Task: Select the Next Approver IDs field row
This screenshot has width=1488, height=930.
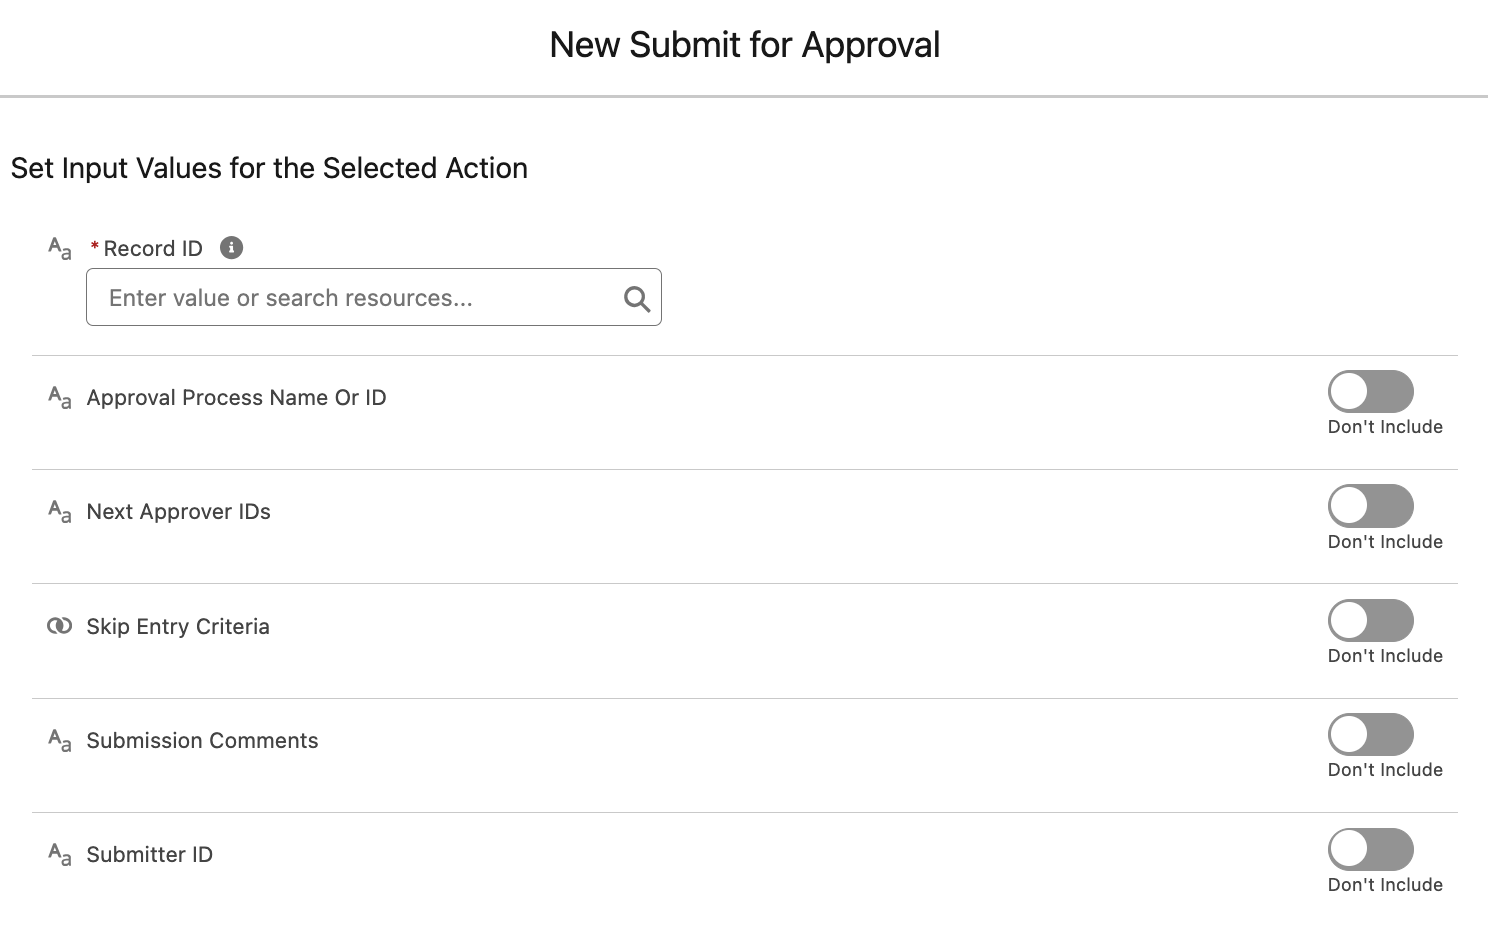Action: click(178, 511)
